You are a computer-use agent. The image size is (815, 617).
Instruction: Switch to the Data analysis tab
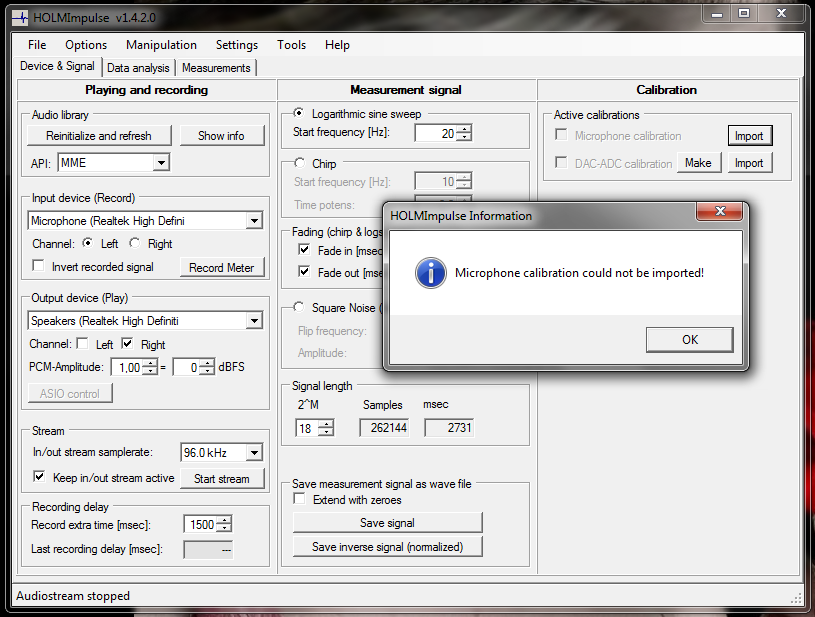(x=138, y=68)
